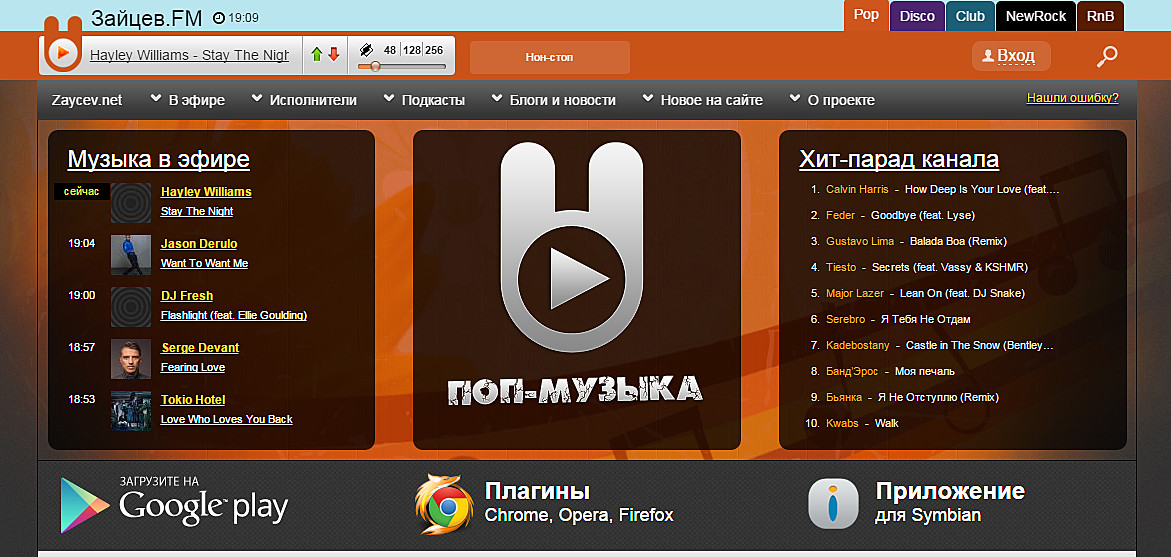1171x557 pixels.
Task: Open search with the magnifier icon
Action: point(1107,56)
